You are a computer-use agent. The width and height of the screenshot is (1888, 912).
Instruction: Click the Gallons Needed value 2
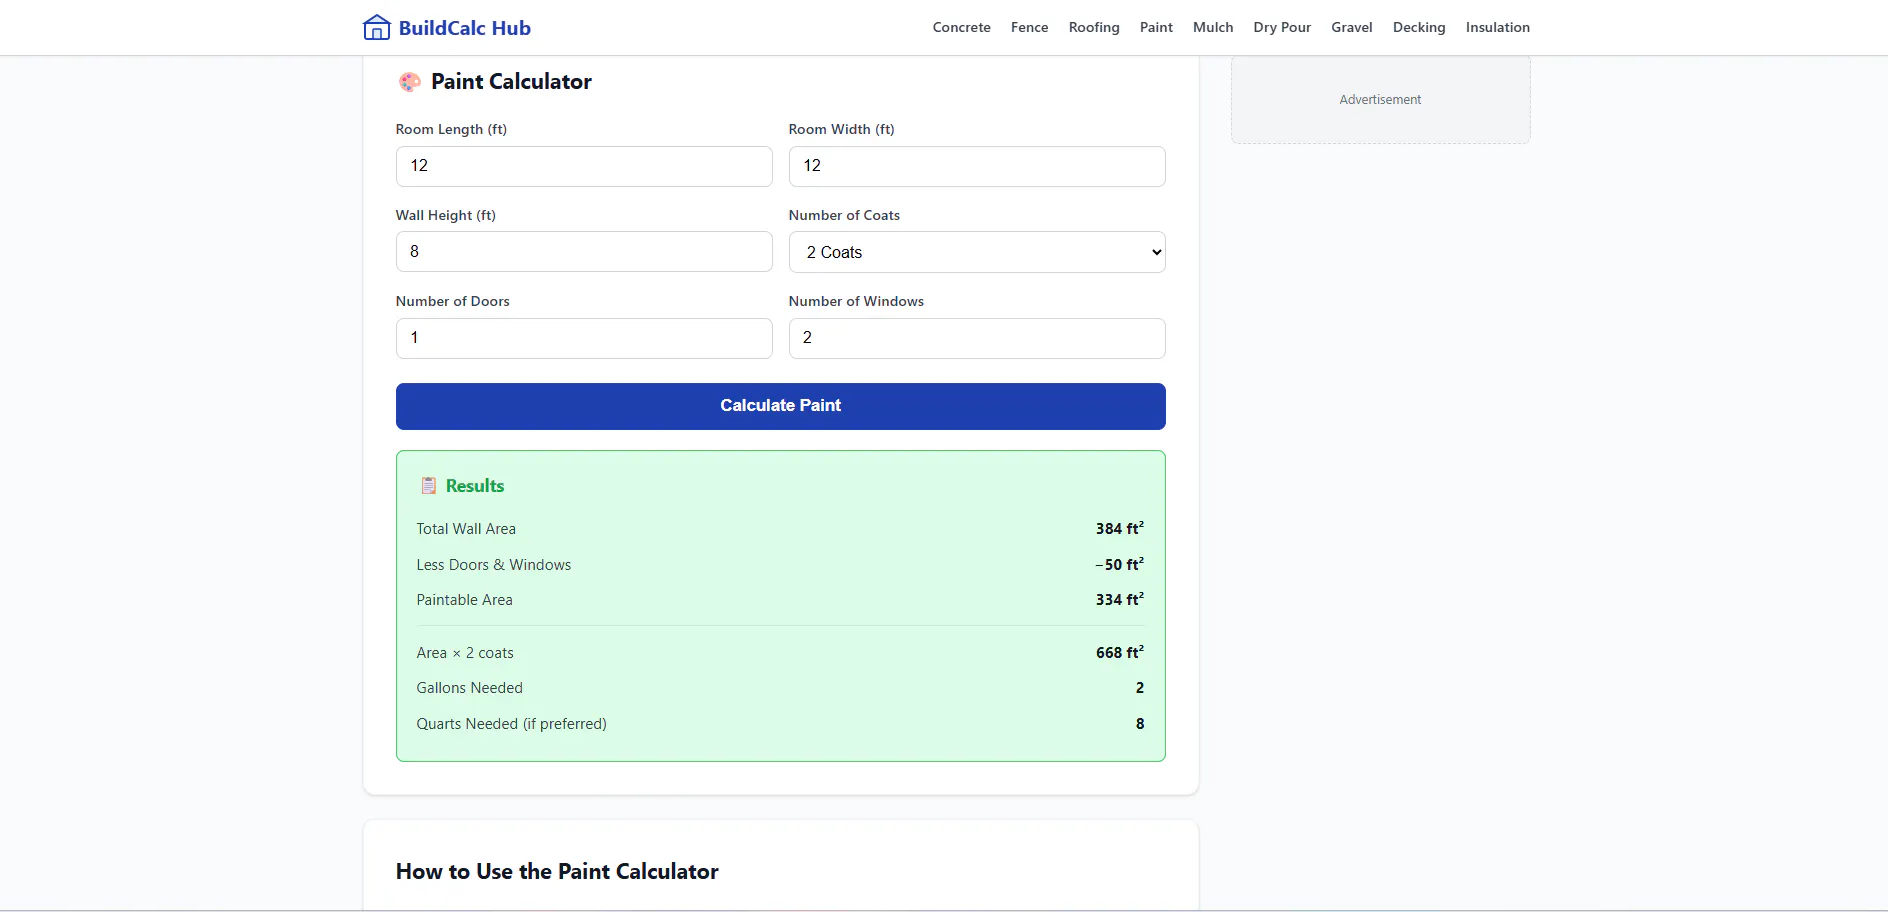[x=1140, y=688]
